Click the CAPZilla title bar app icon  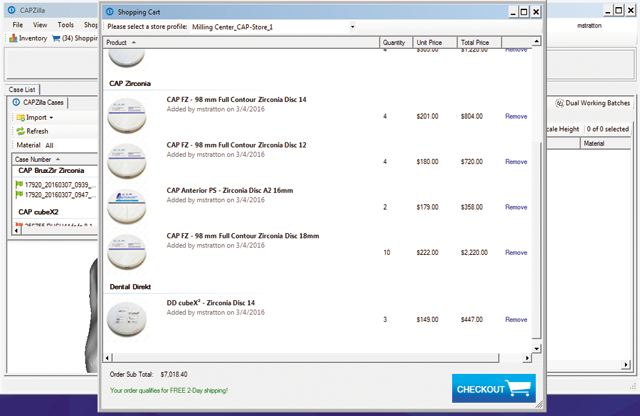click(x=12, y=10)
